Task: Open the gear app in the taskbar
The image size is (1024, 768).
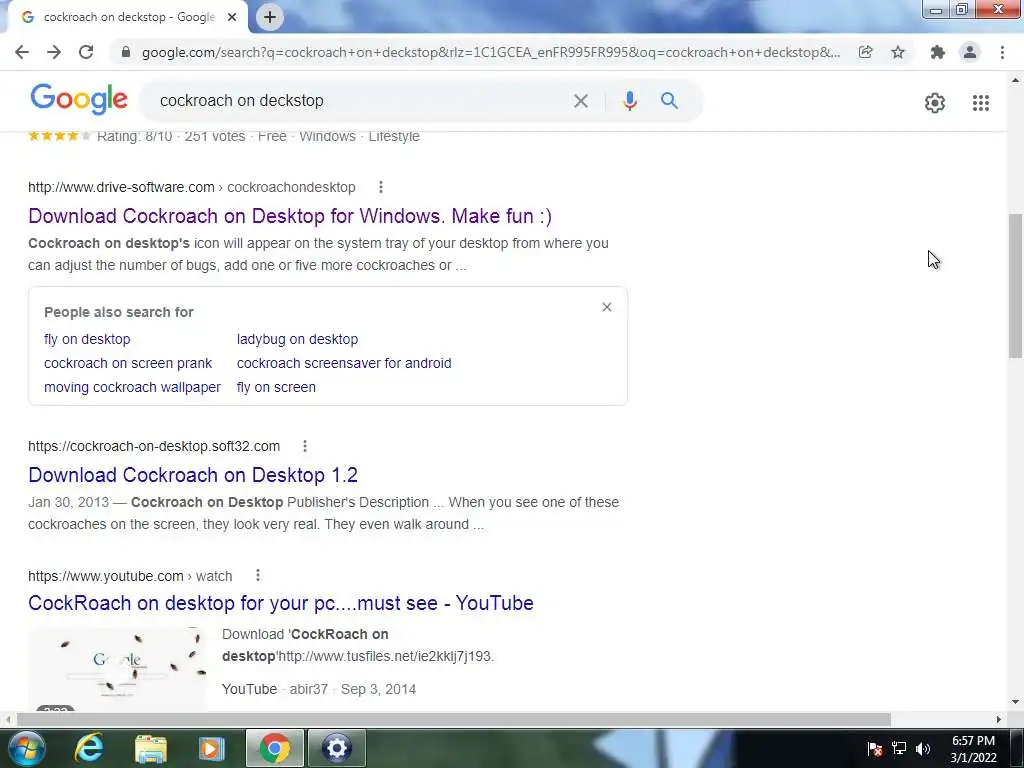Action: [337, 748]
